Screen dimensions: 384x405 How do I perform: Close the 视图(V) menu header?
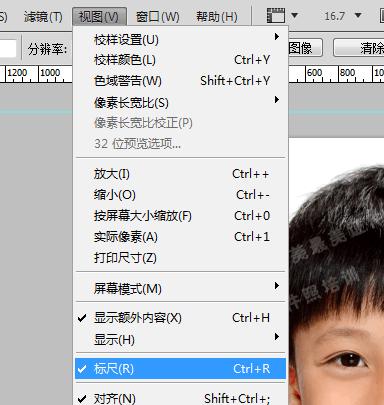(99, 17)
